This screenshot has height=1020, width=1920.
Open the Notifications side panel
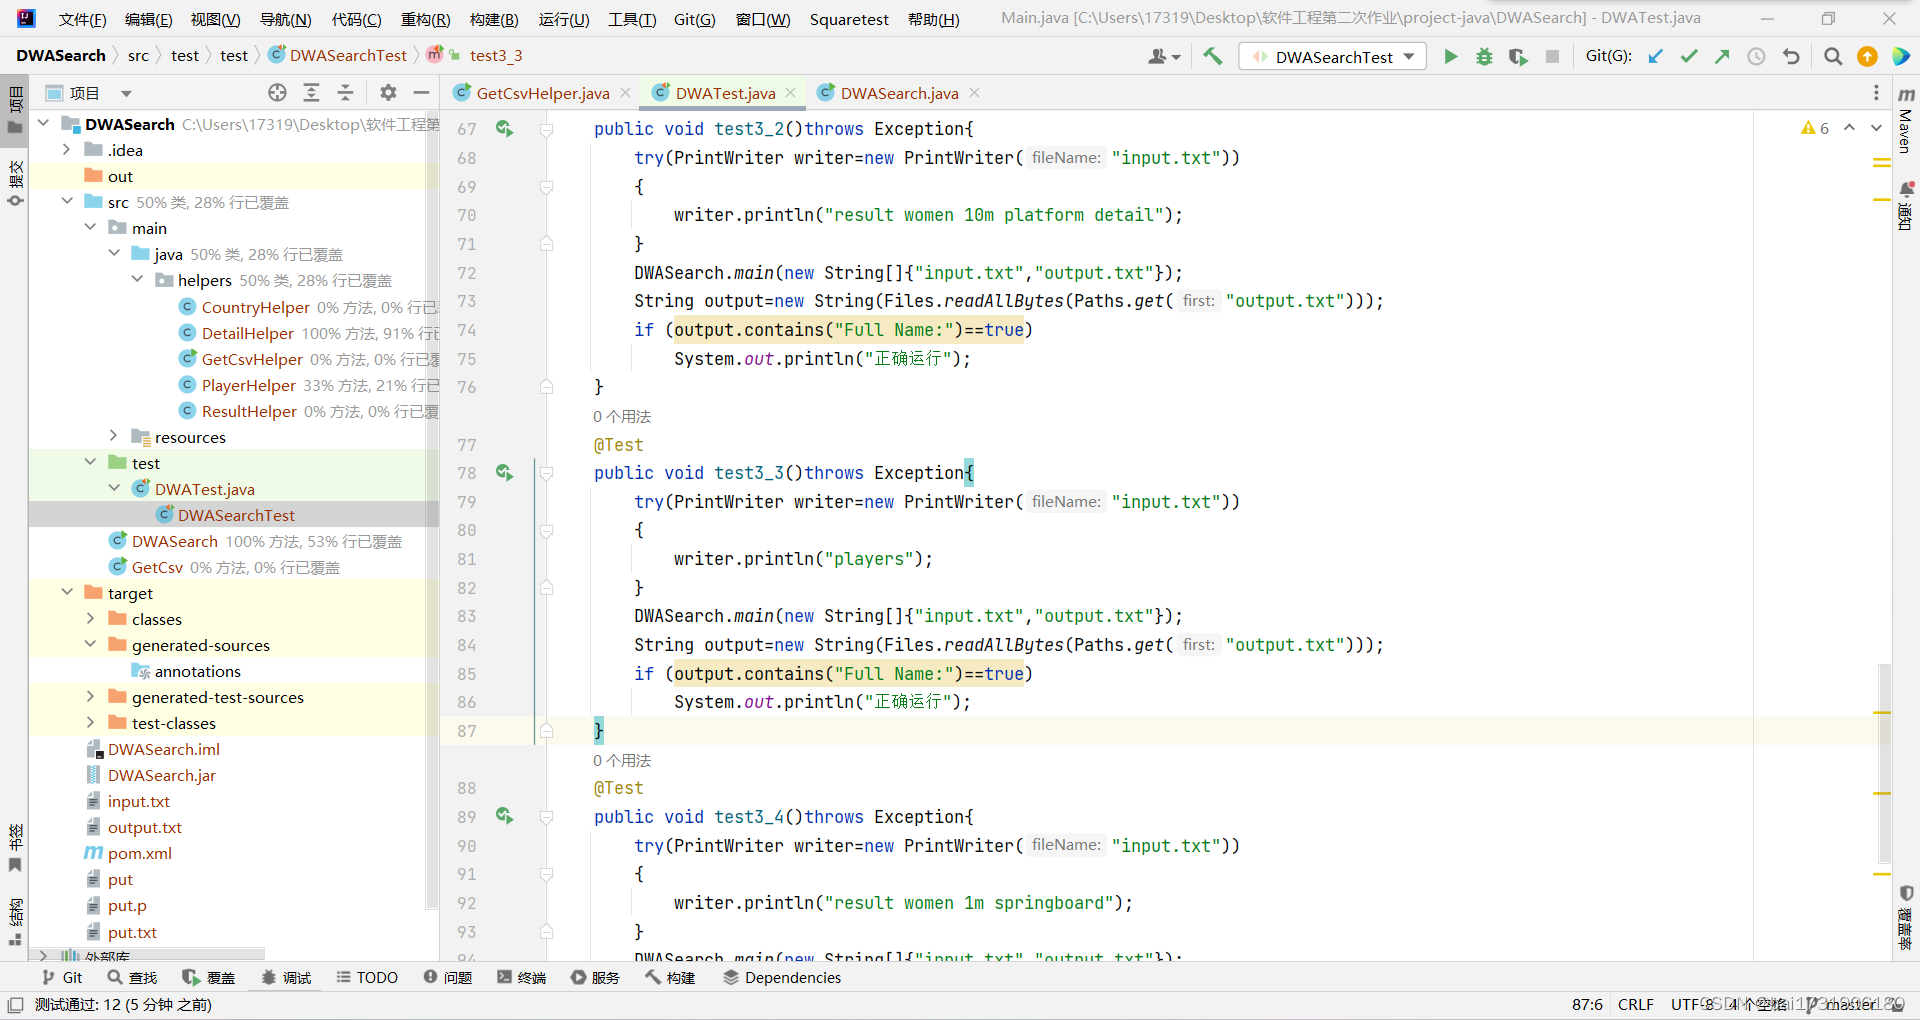[x=1906, y=206]
